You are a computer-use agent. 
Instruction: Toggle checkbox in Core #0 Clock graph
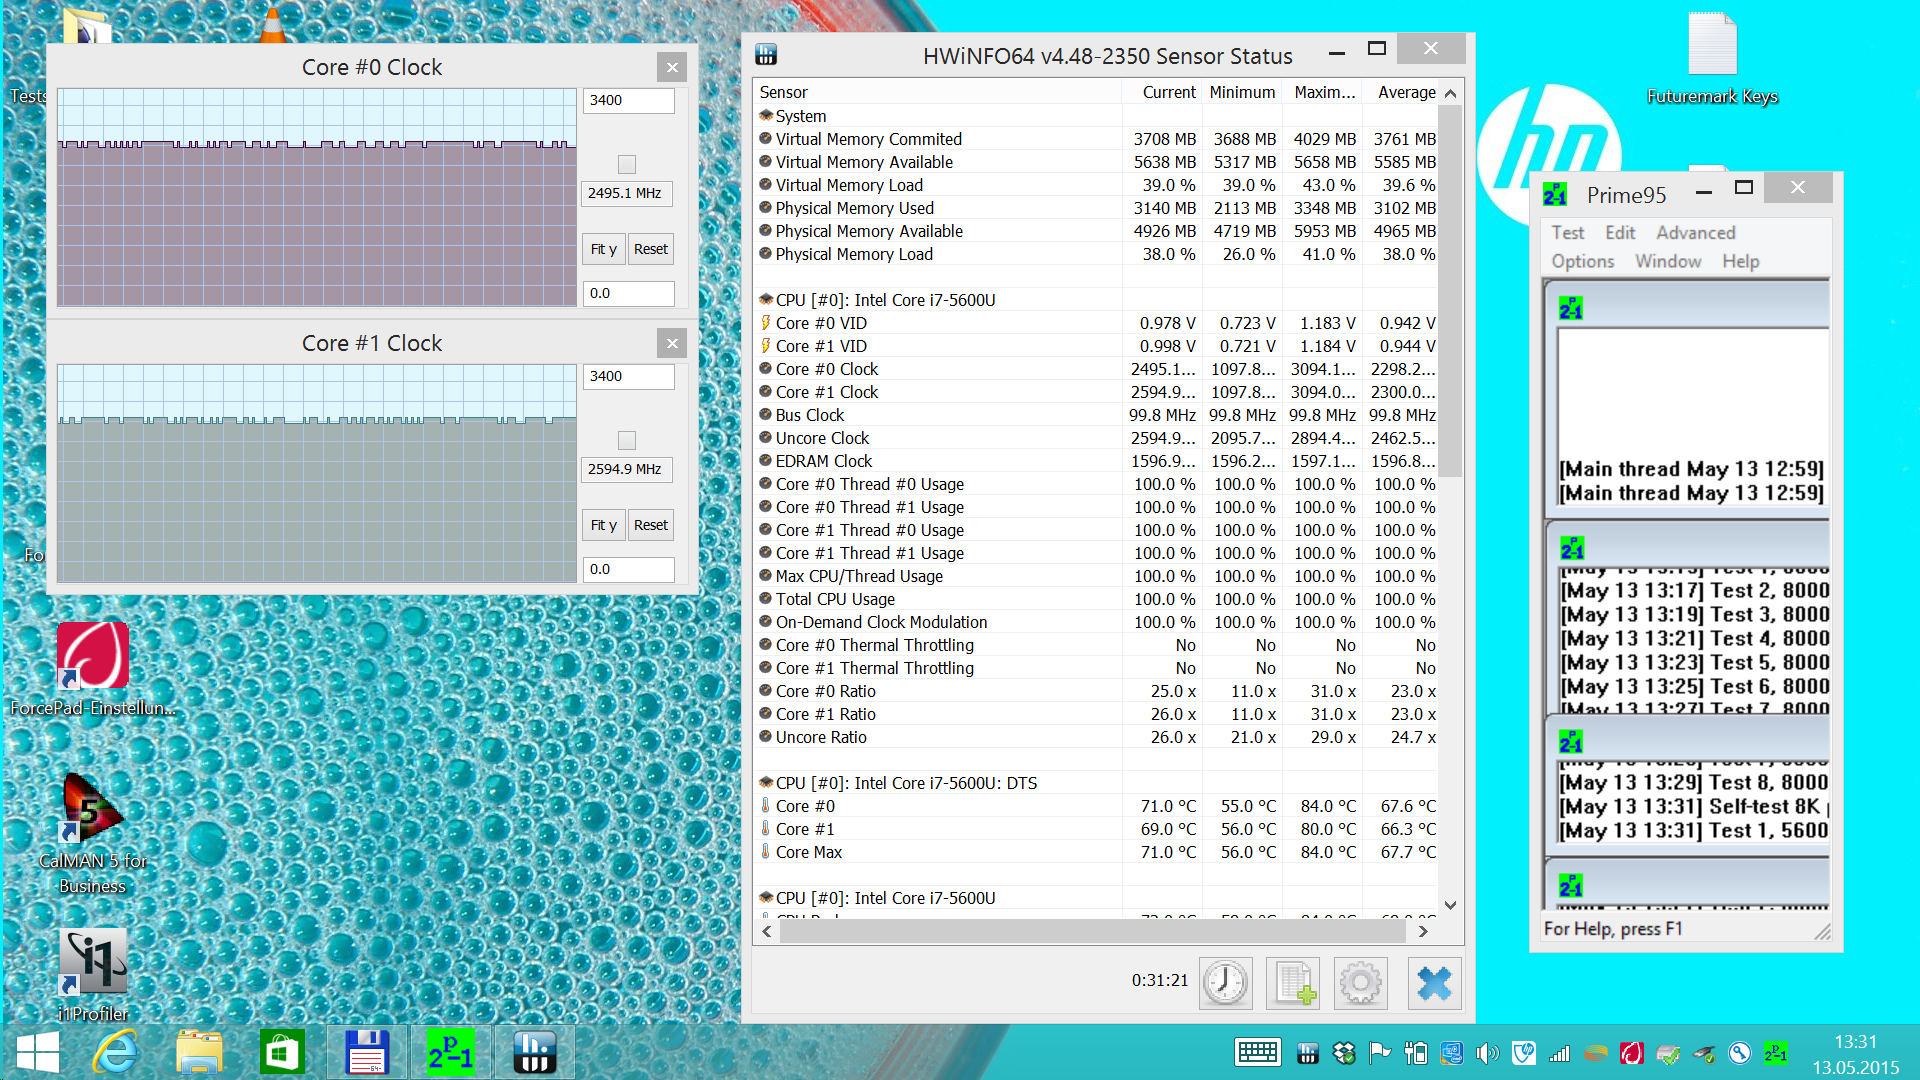[627, 164]
